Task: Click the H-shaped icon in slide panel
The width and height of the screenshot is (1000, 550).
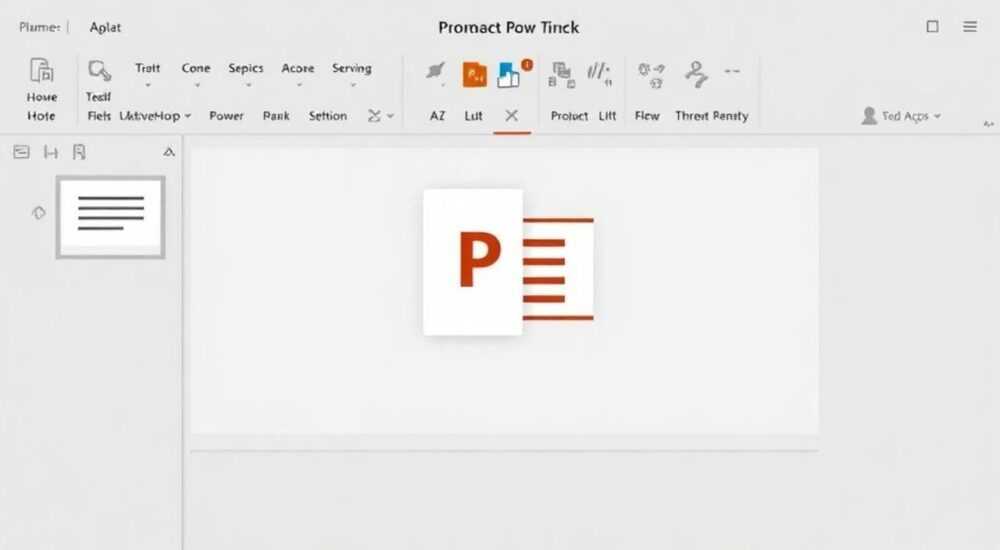Action: pos(50,152)
